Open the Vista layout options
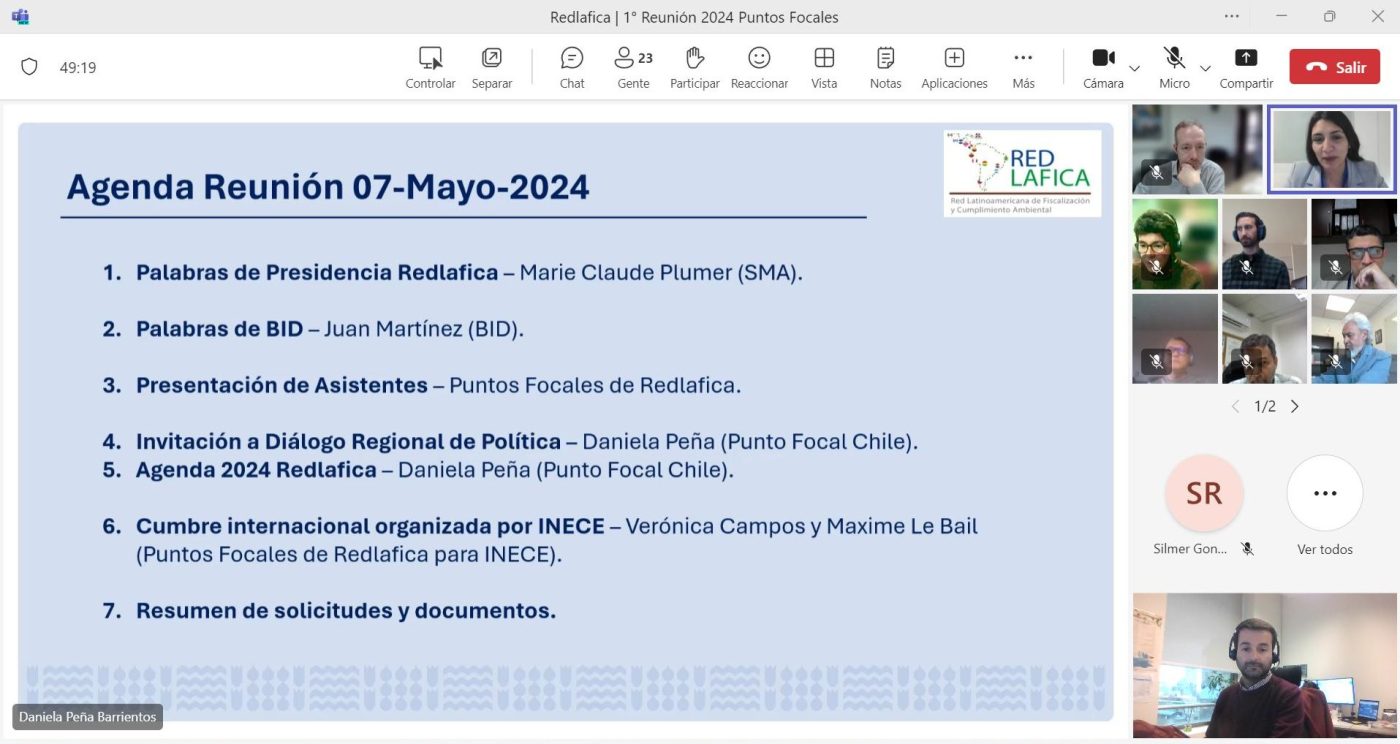This screenshot has width=1400, height=744. tap(824, 67)
